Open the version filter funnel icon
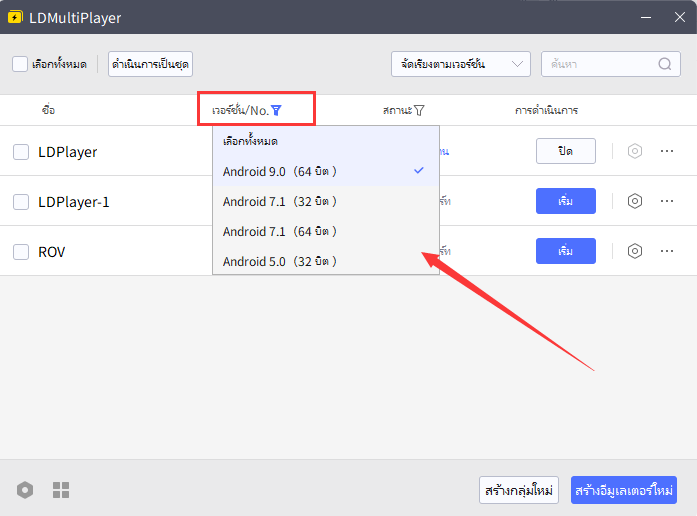The image size is (697, 516). [276, 110]
